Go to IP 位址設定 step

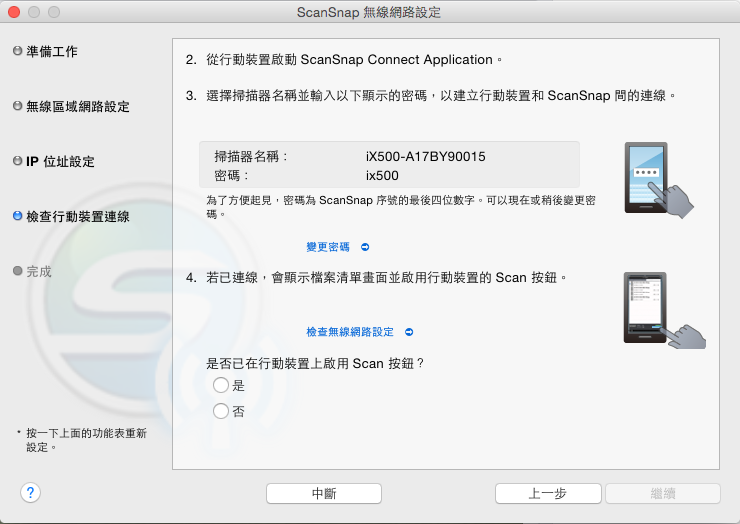[x=54, y=161]
